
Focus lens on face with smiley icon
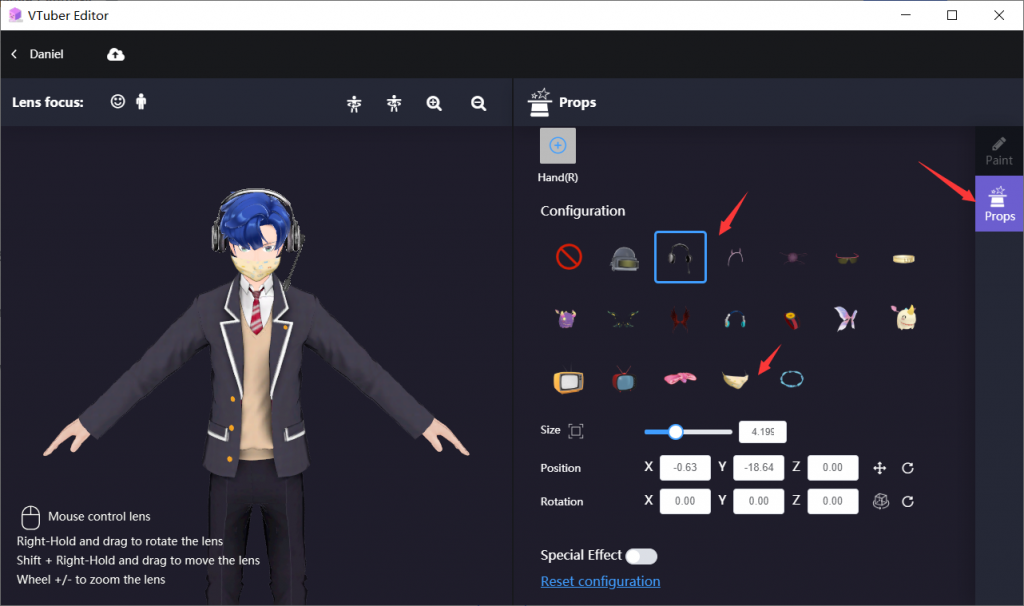point(118,101)
